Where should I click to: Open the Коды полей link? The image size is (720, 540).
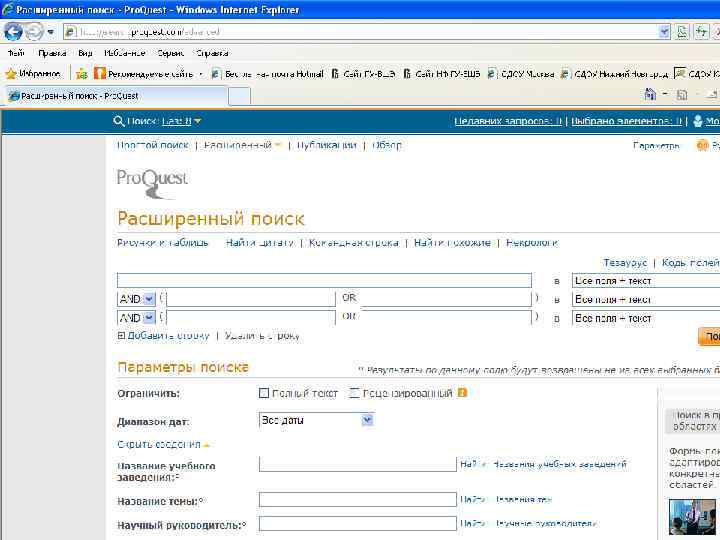pos(690,263)
